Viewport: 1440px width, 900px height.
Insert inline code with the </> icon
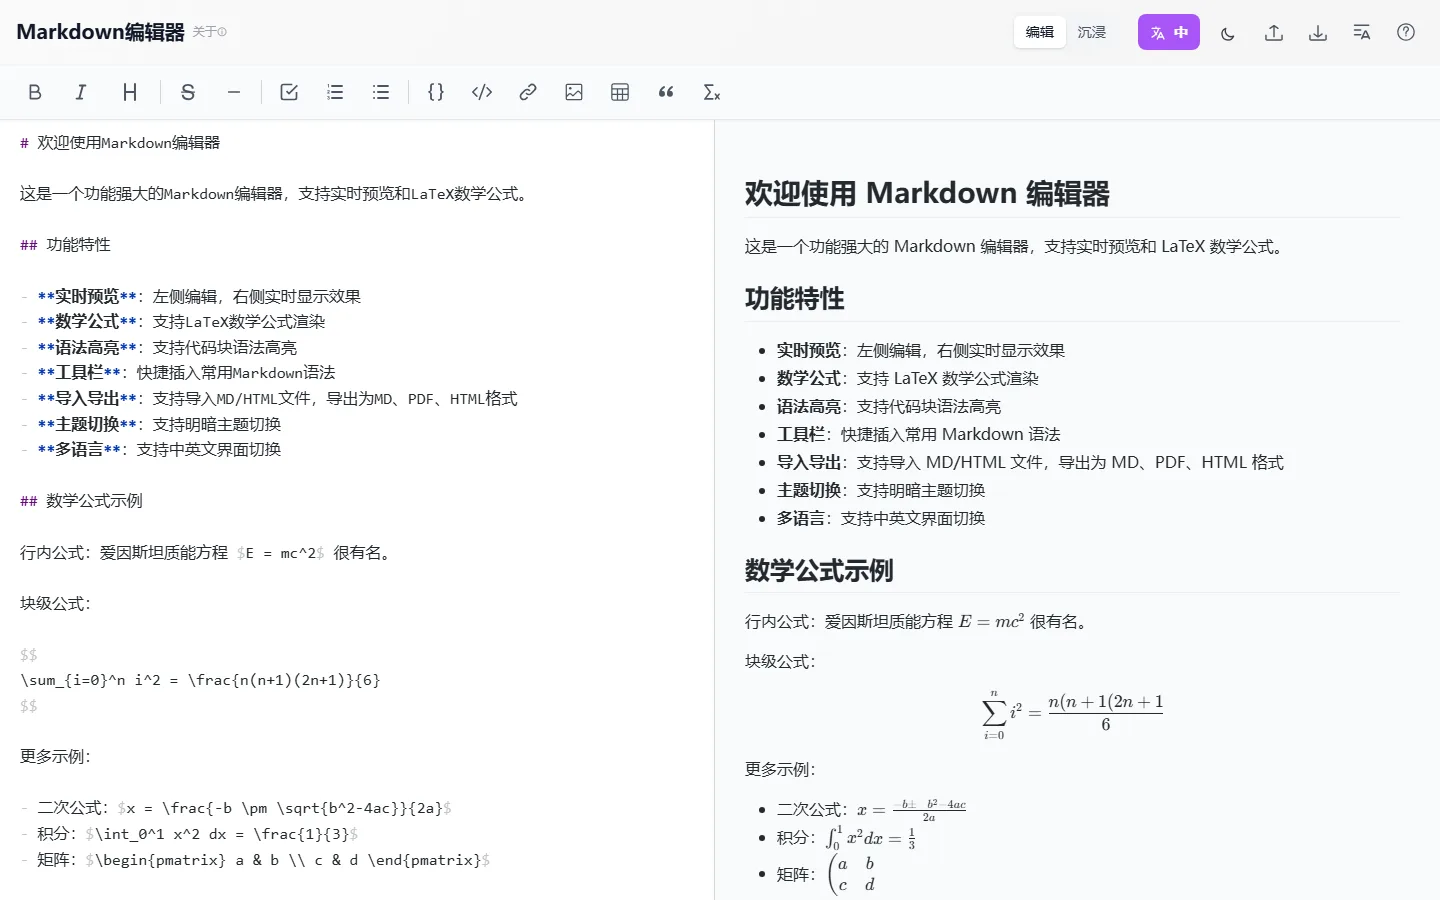[482, 92]
